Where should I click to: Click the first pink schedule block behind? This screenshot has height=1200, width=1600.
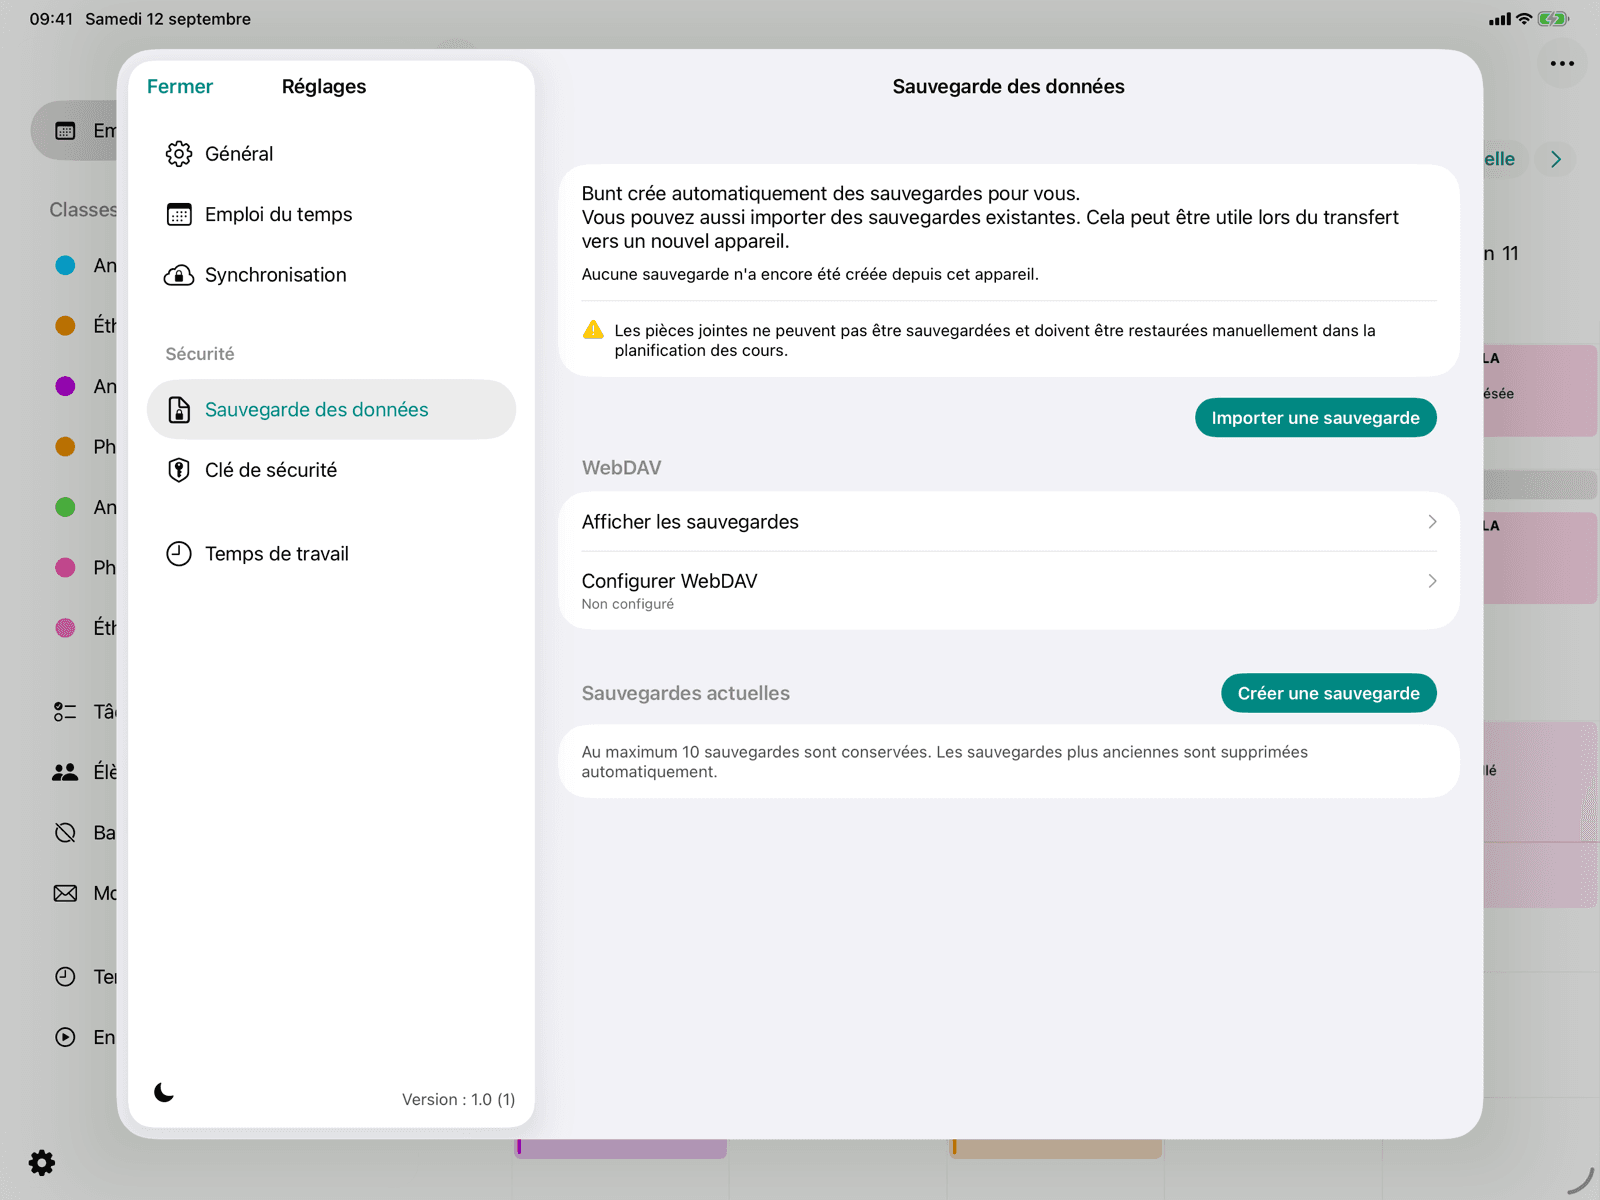pos(1540,391)
